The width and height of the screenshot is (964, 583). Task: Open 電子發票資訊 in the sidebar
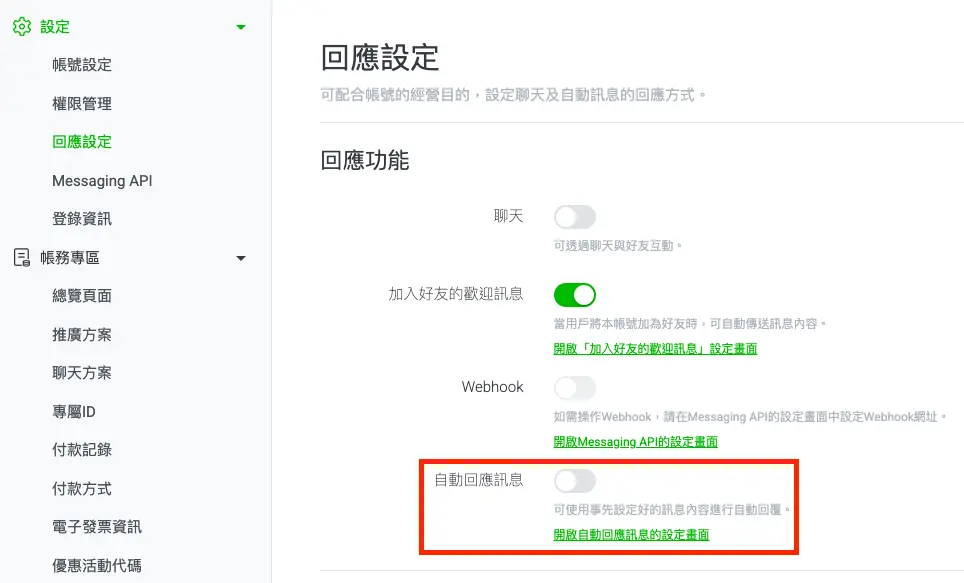[x=97, y=527]
